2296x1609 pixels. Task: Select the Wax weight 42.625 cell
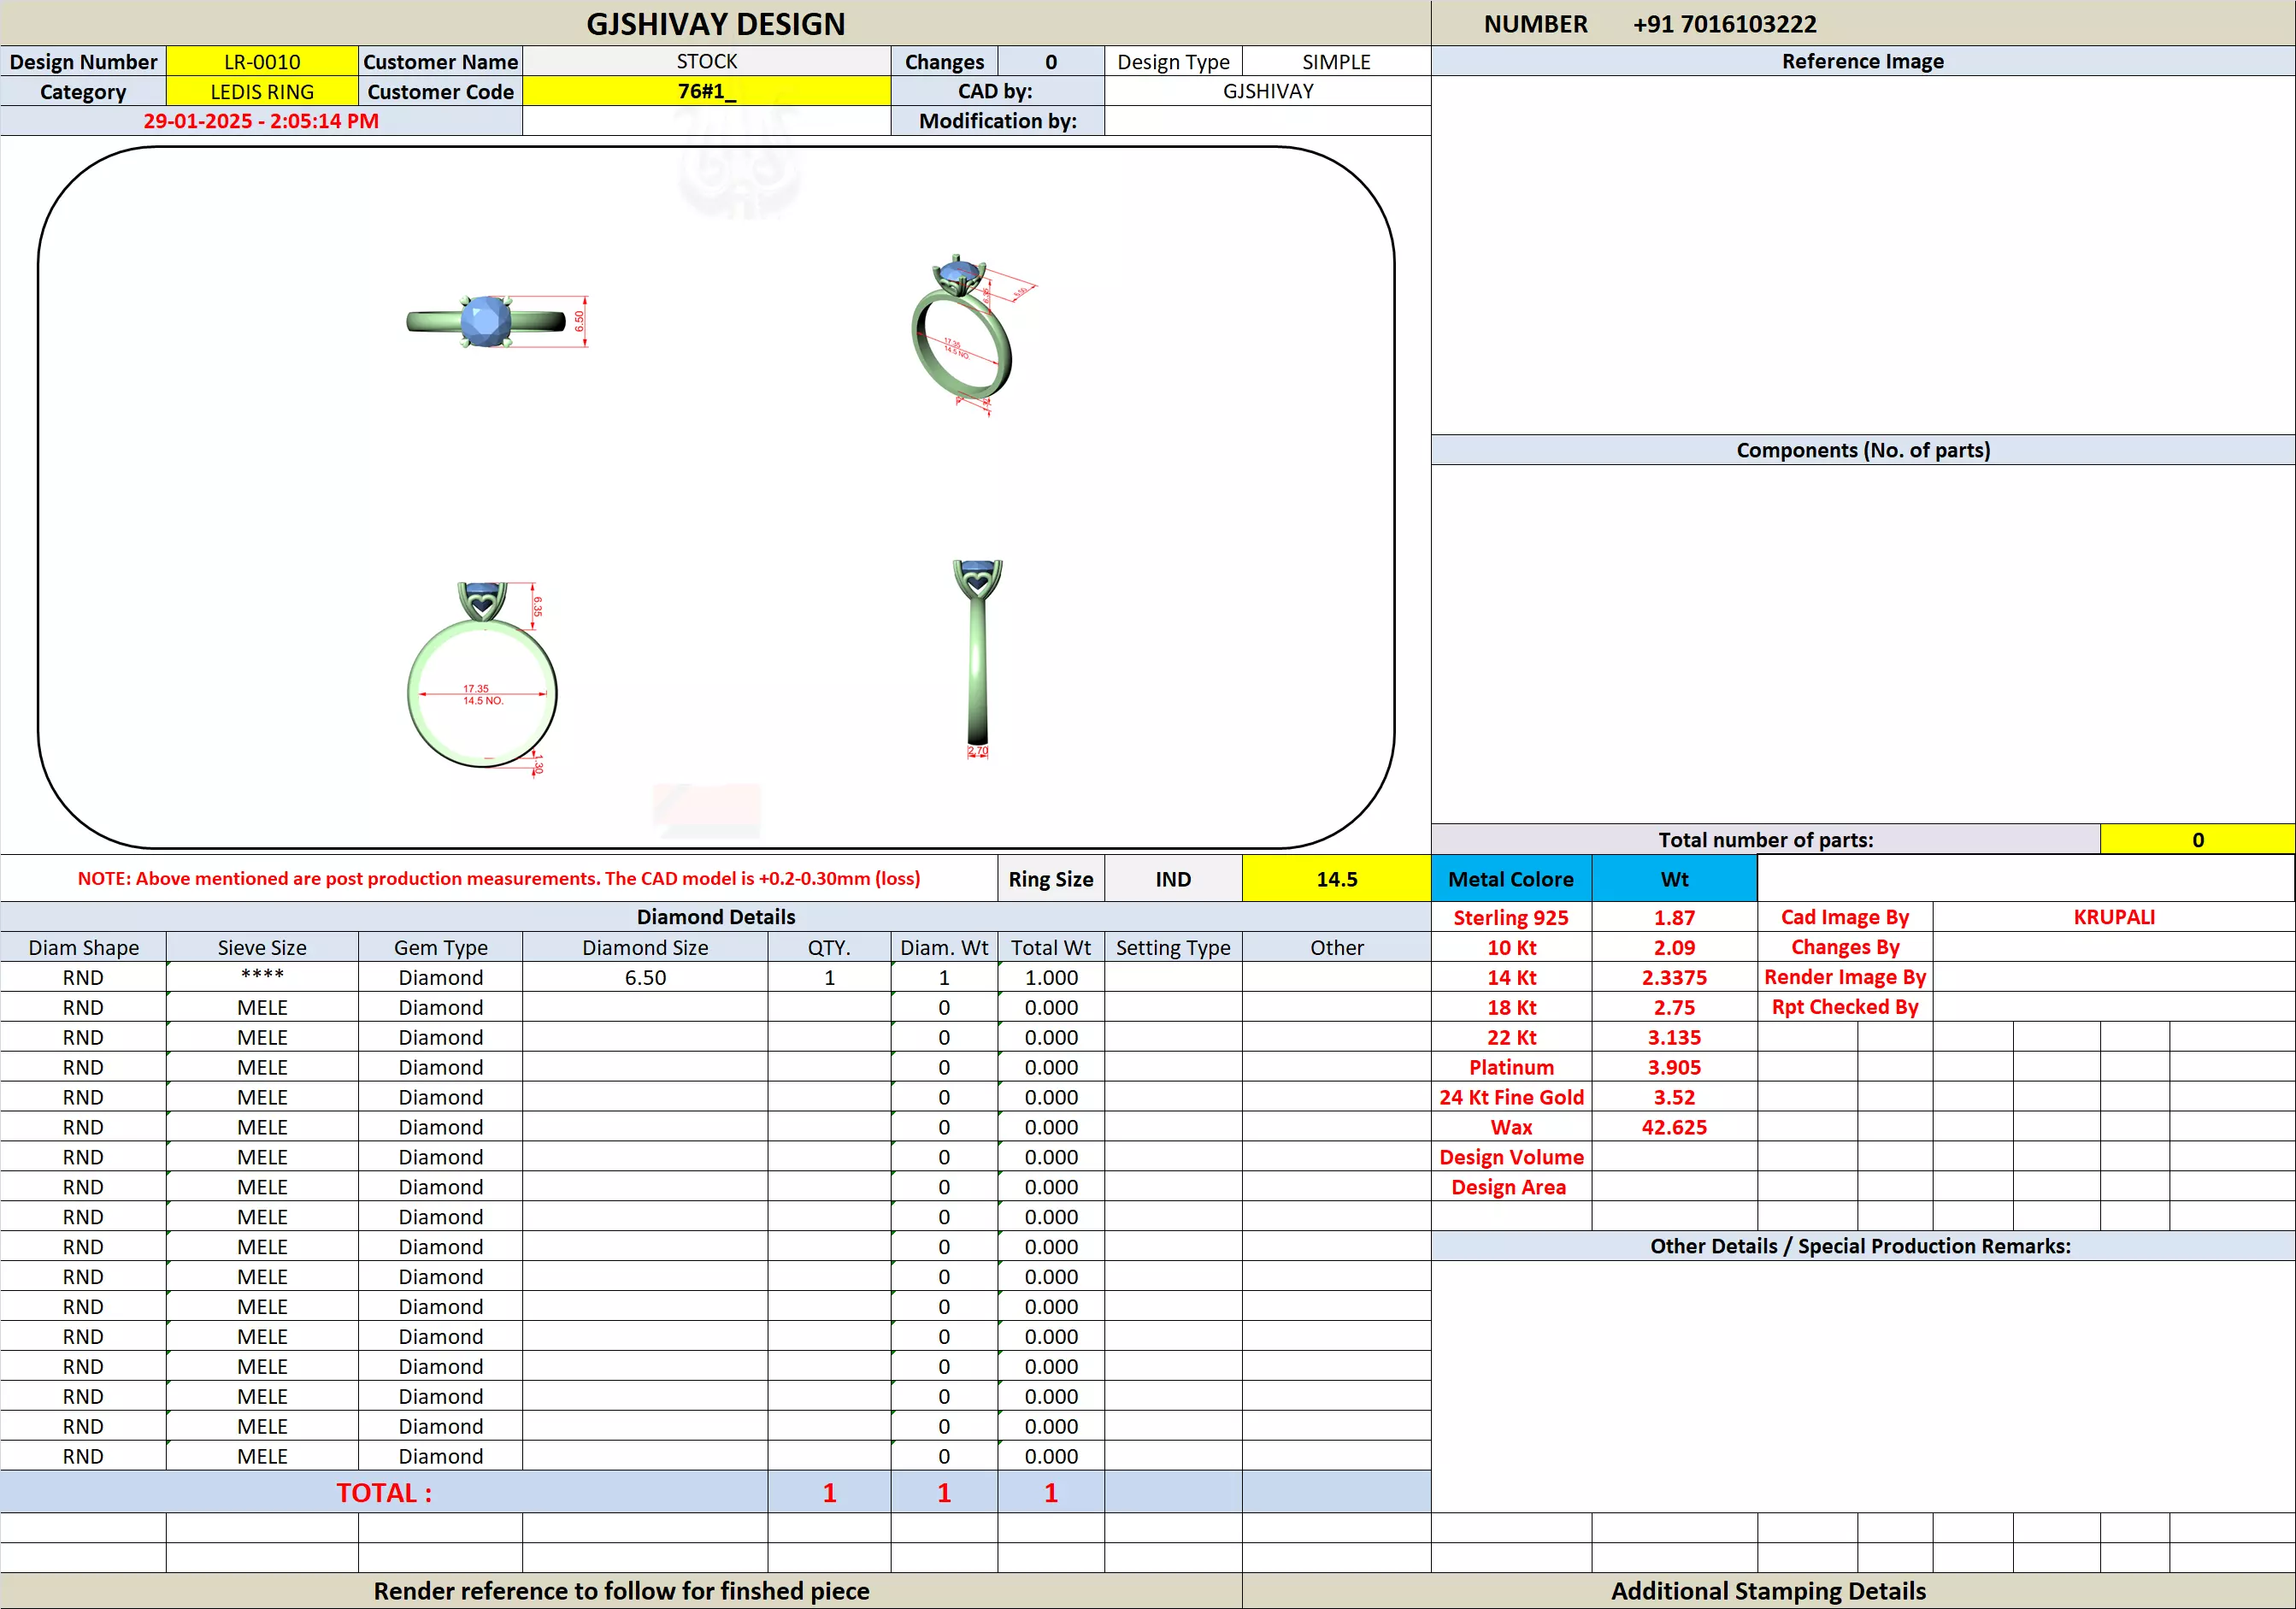click(x=1674, y=1127)
